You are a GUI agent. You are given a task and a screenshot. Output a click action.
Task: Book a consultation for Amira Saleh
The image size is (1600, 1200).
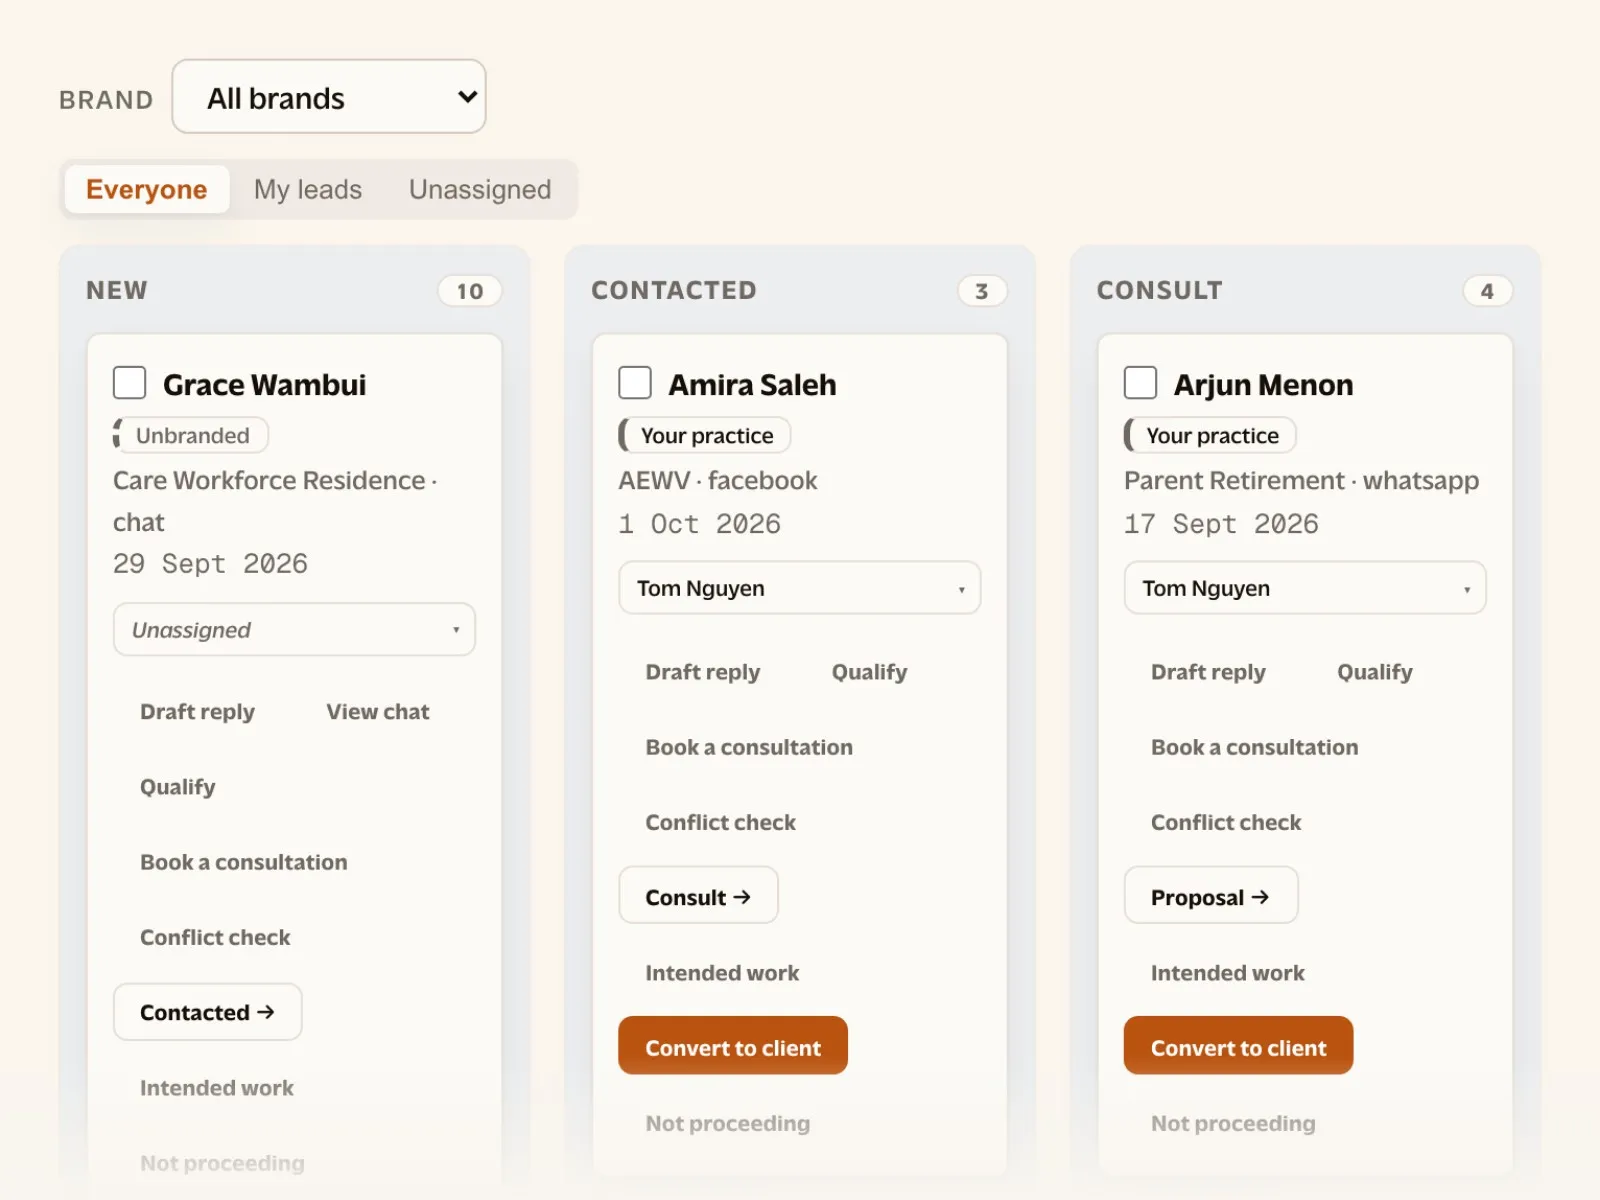(x=749, y=747)
